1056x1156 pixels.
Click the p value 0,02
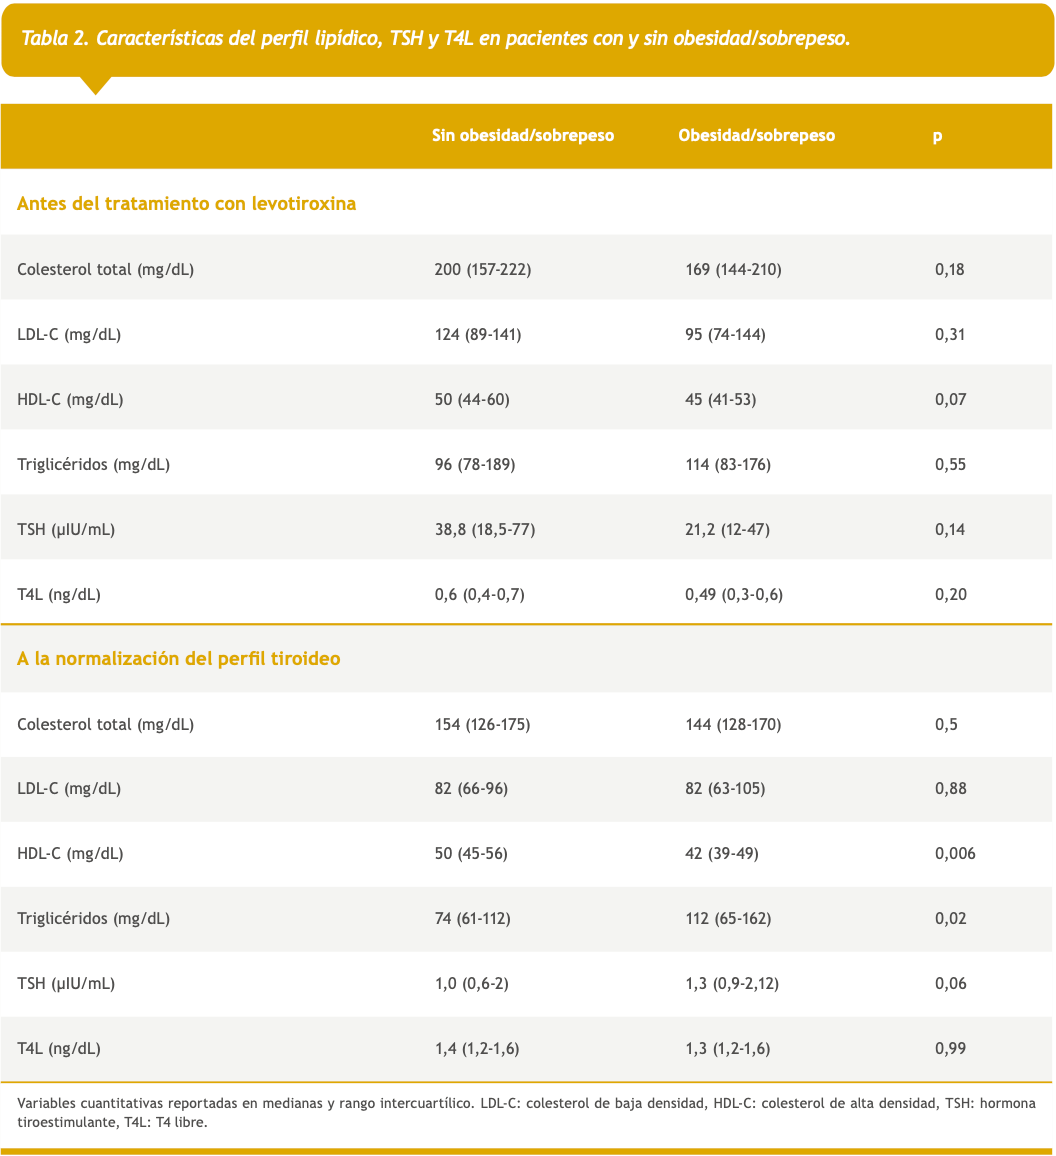(951, 918)
